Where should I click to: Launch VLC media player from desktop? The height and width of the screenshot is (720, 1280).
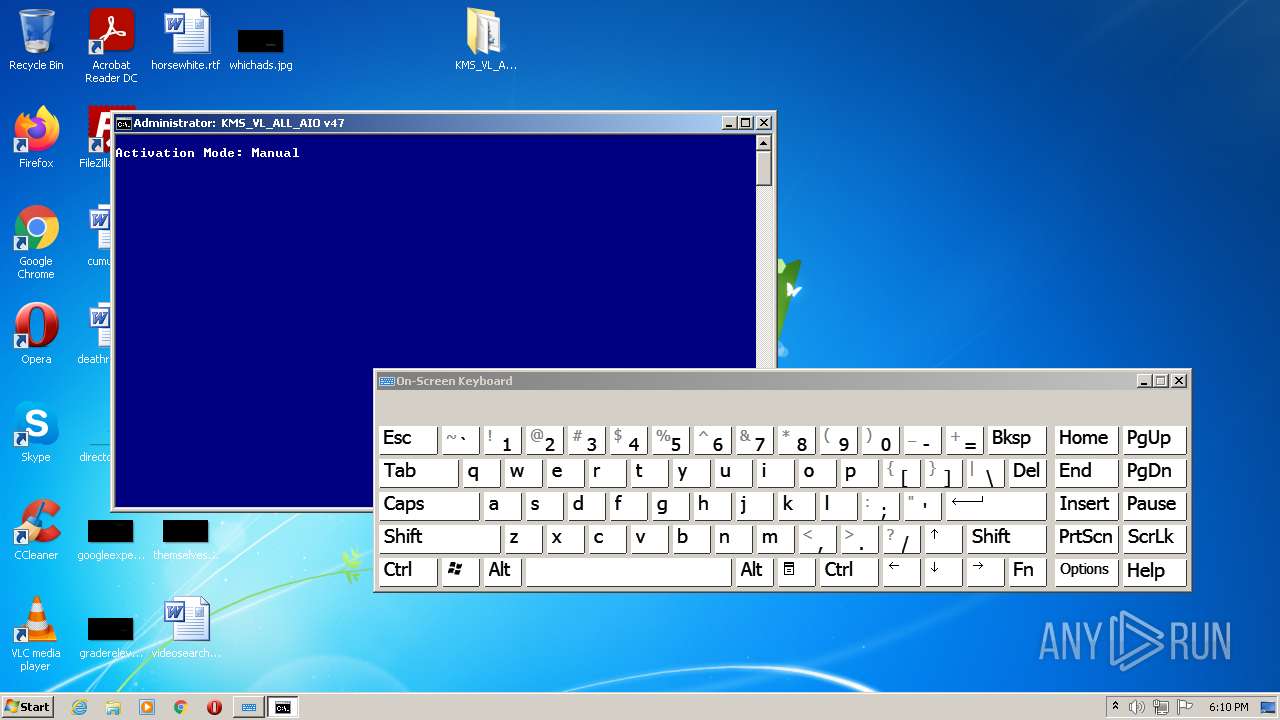click(36, 635)
